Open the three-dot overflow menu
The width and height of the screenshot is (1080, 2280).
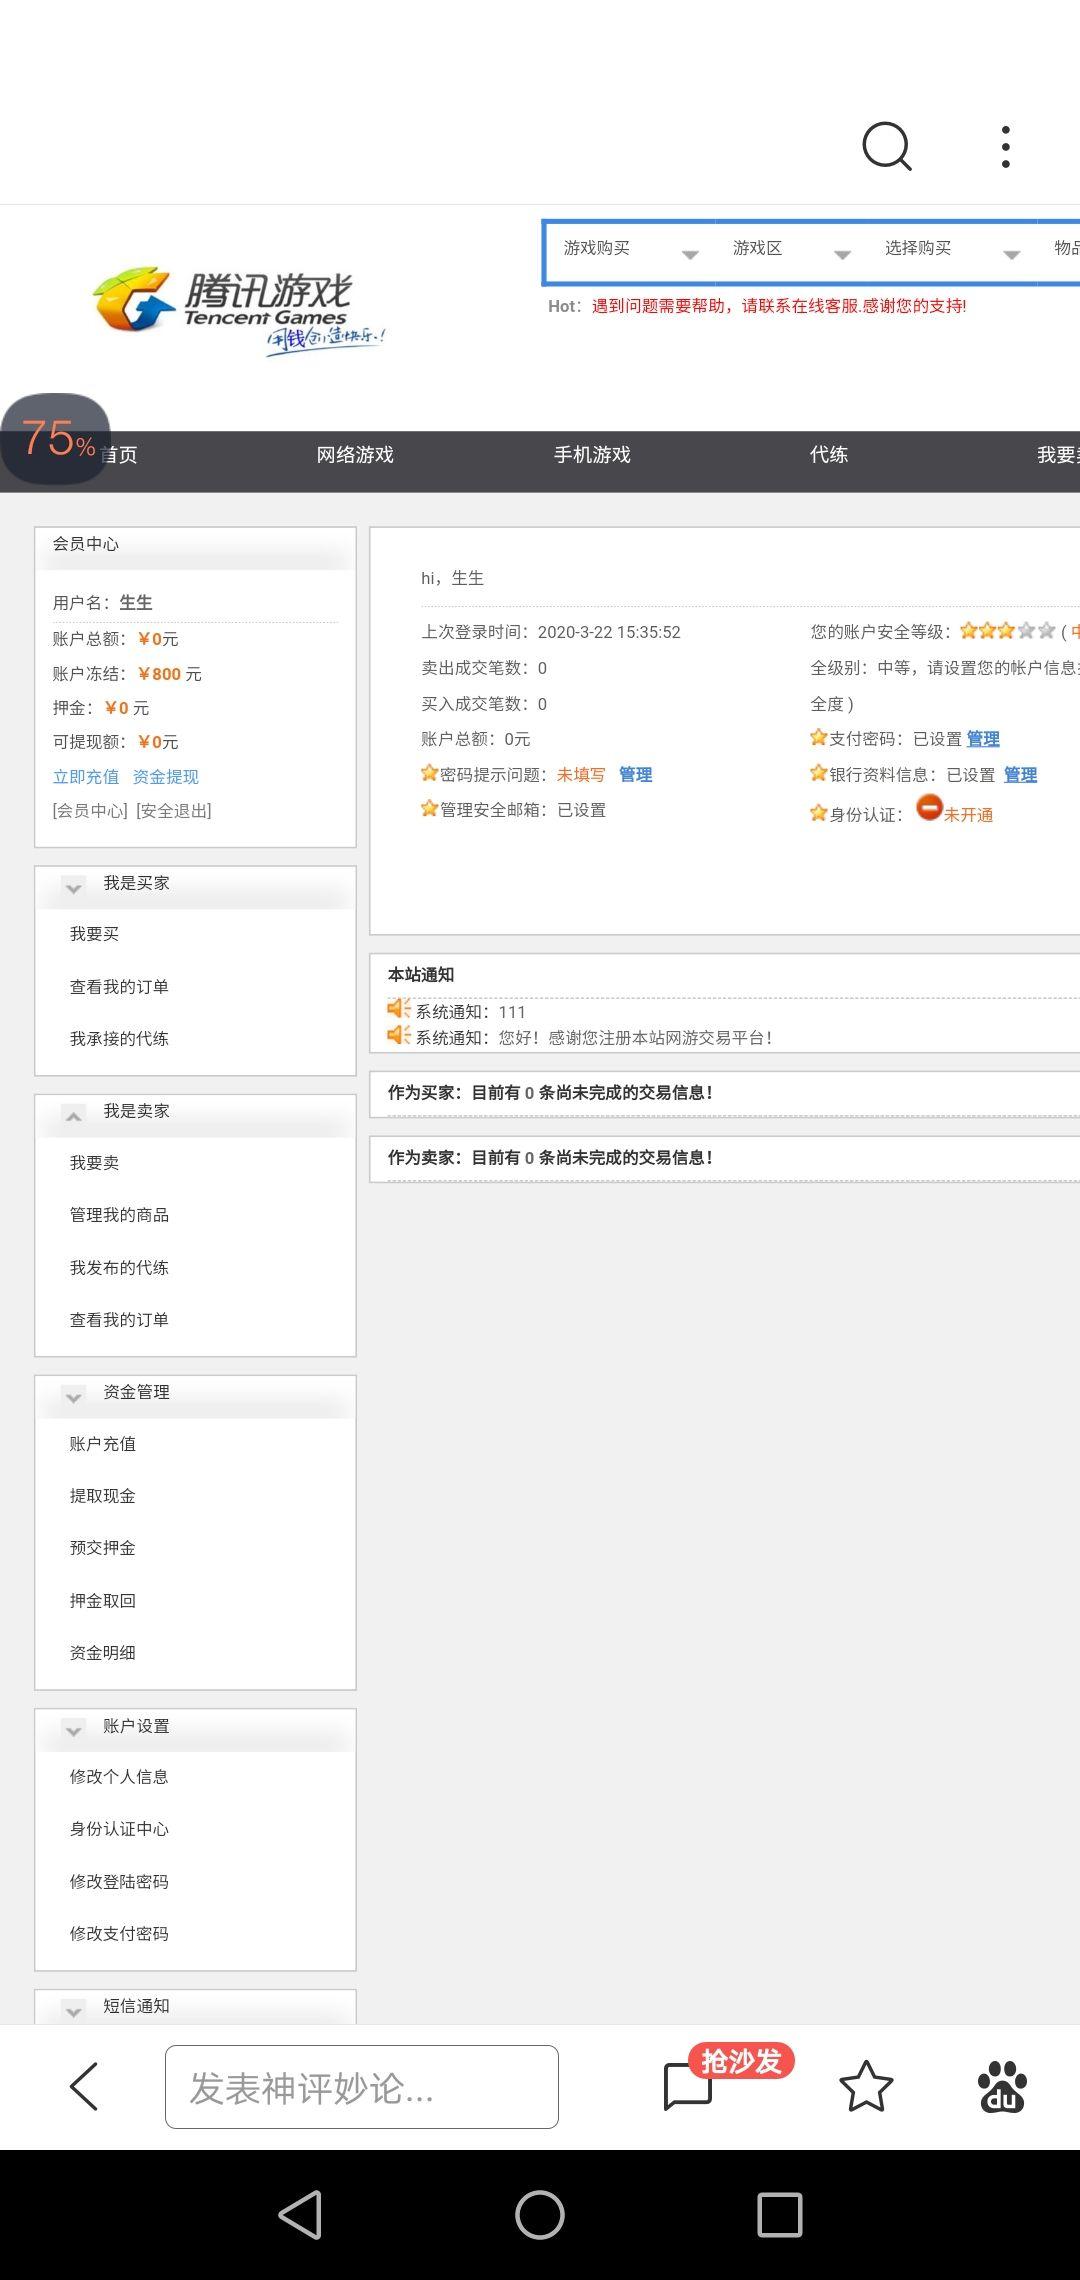pos(1005,147)
